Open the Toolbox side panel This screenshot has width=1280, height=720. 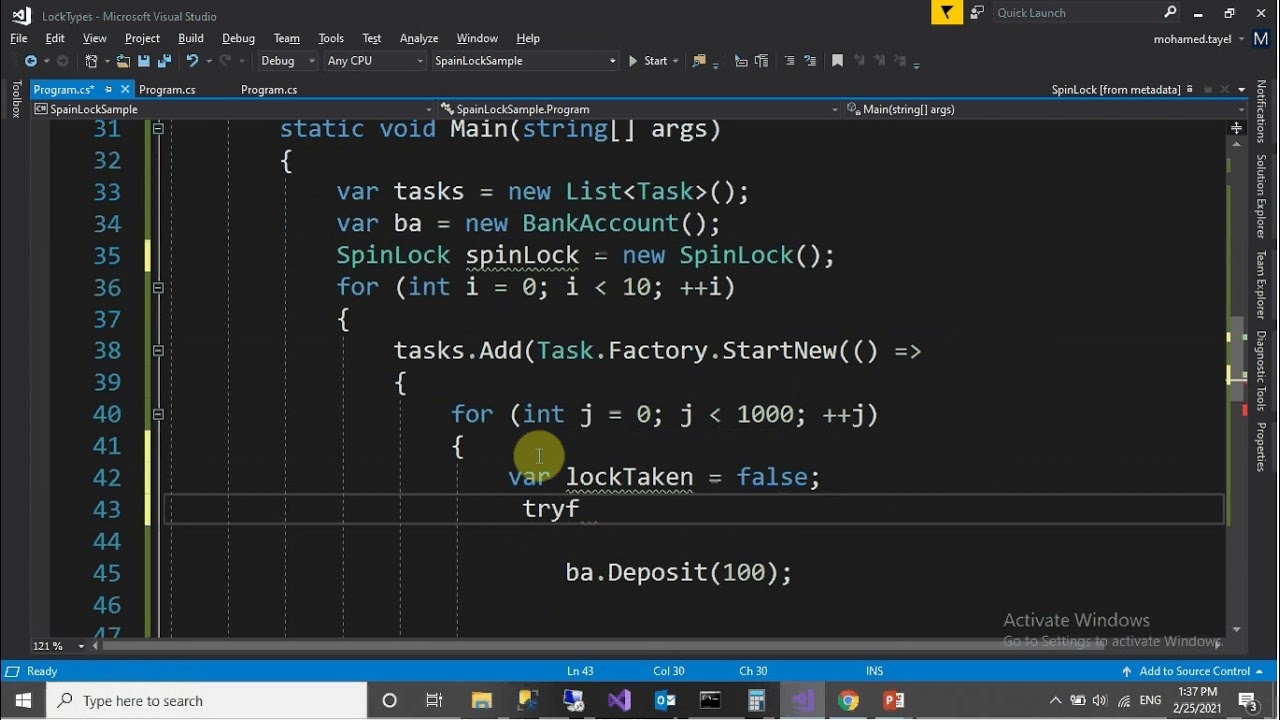16,100
